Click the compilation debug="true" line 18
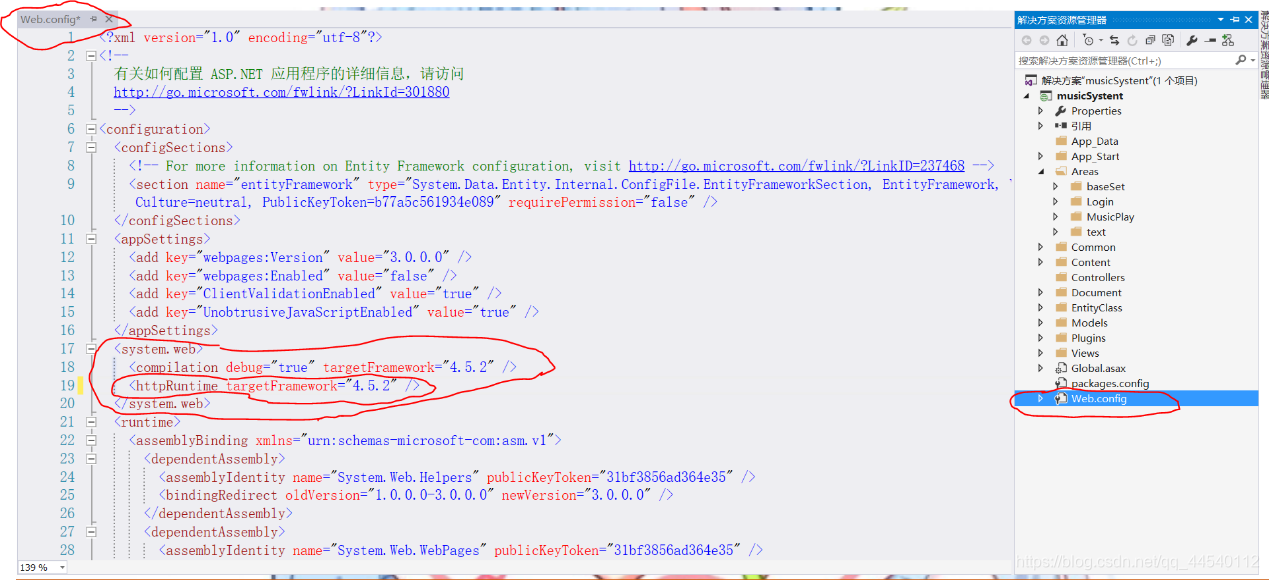 coord(323,367)
